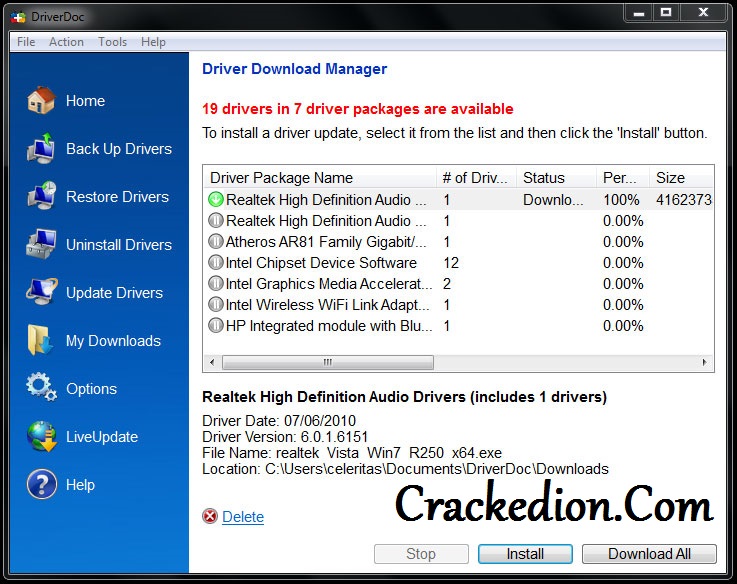Screen dimensions: 737x584
Task: Select the Intel Wireless WiFi Link Adapter row
Action: click(458, 305)
